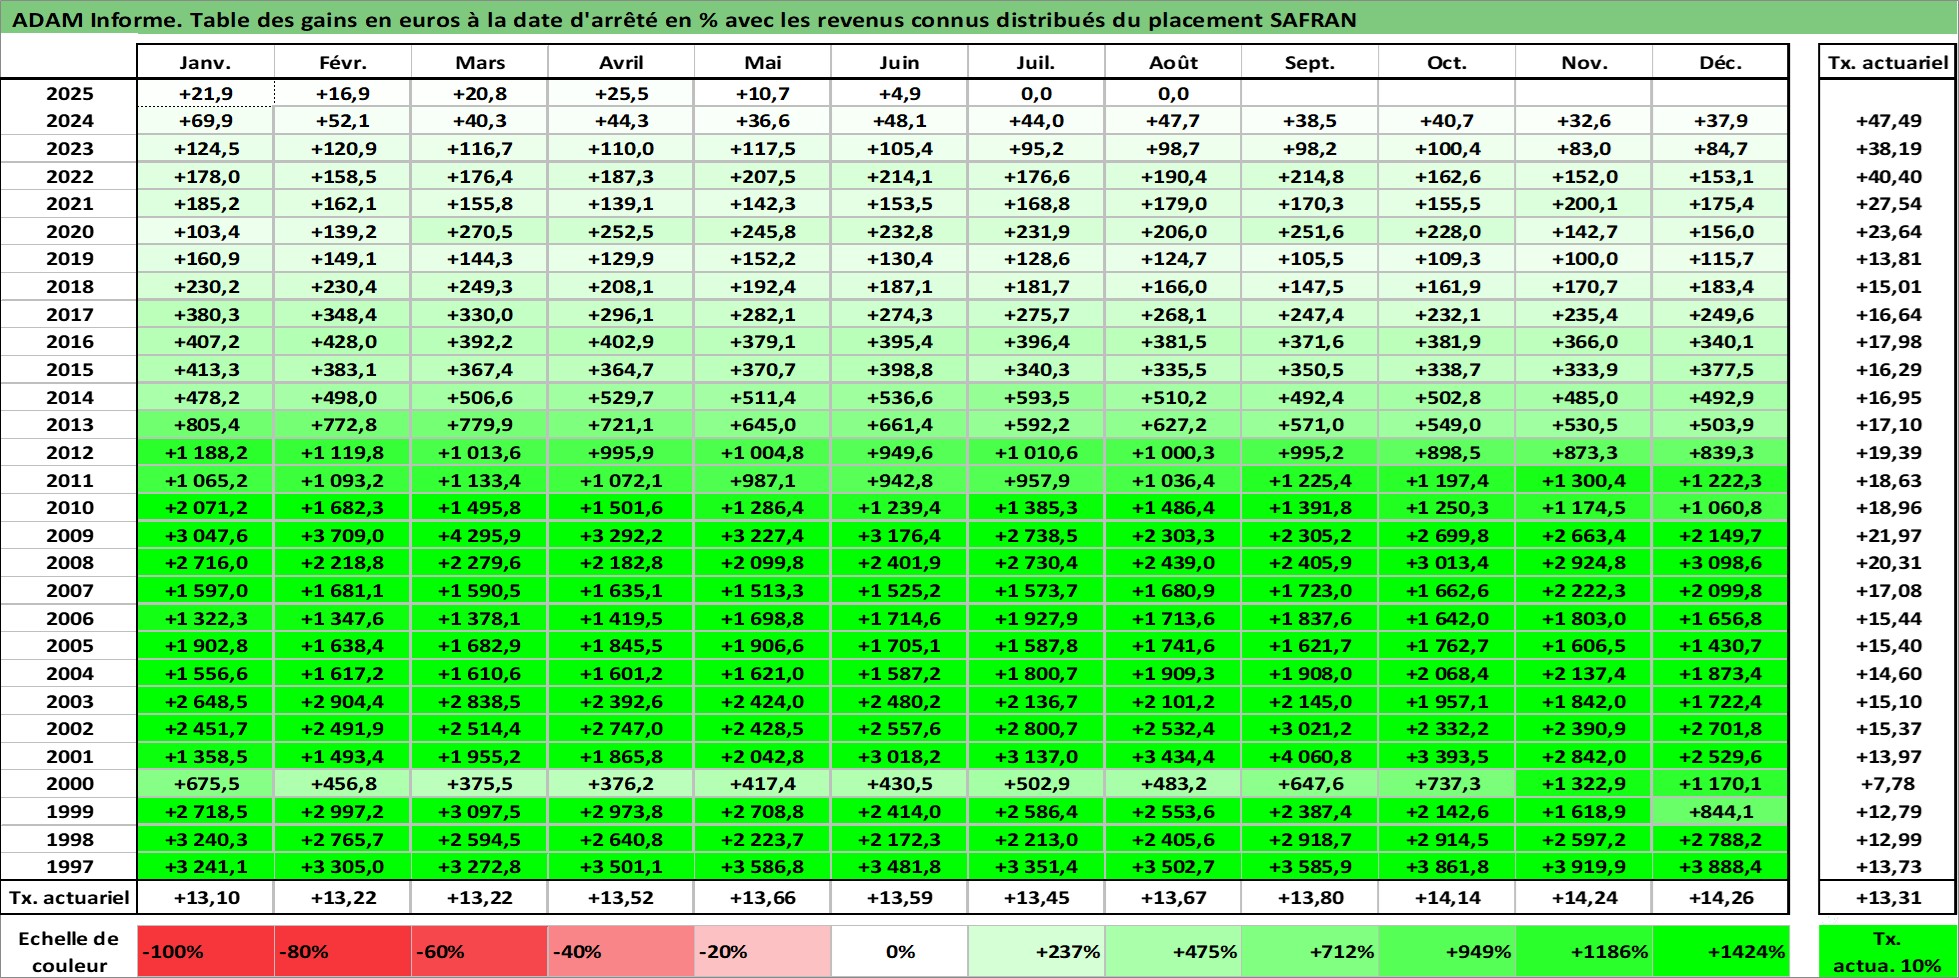Select the cell with value +37,9
The image size is (1959, 978).
click(x=1720, y=121)
